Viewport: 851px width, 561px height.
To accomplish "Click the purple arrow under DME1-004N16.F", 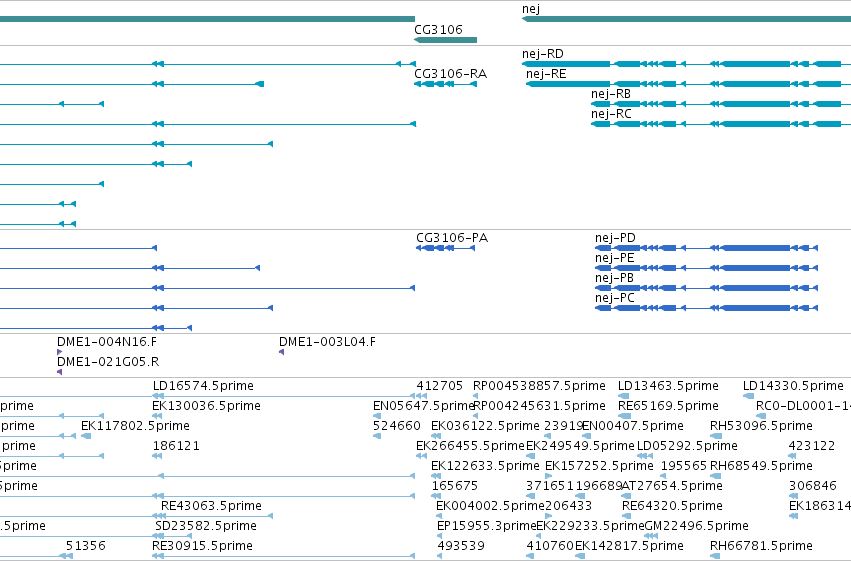I will pos(59,352).
